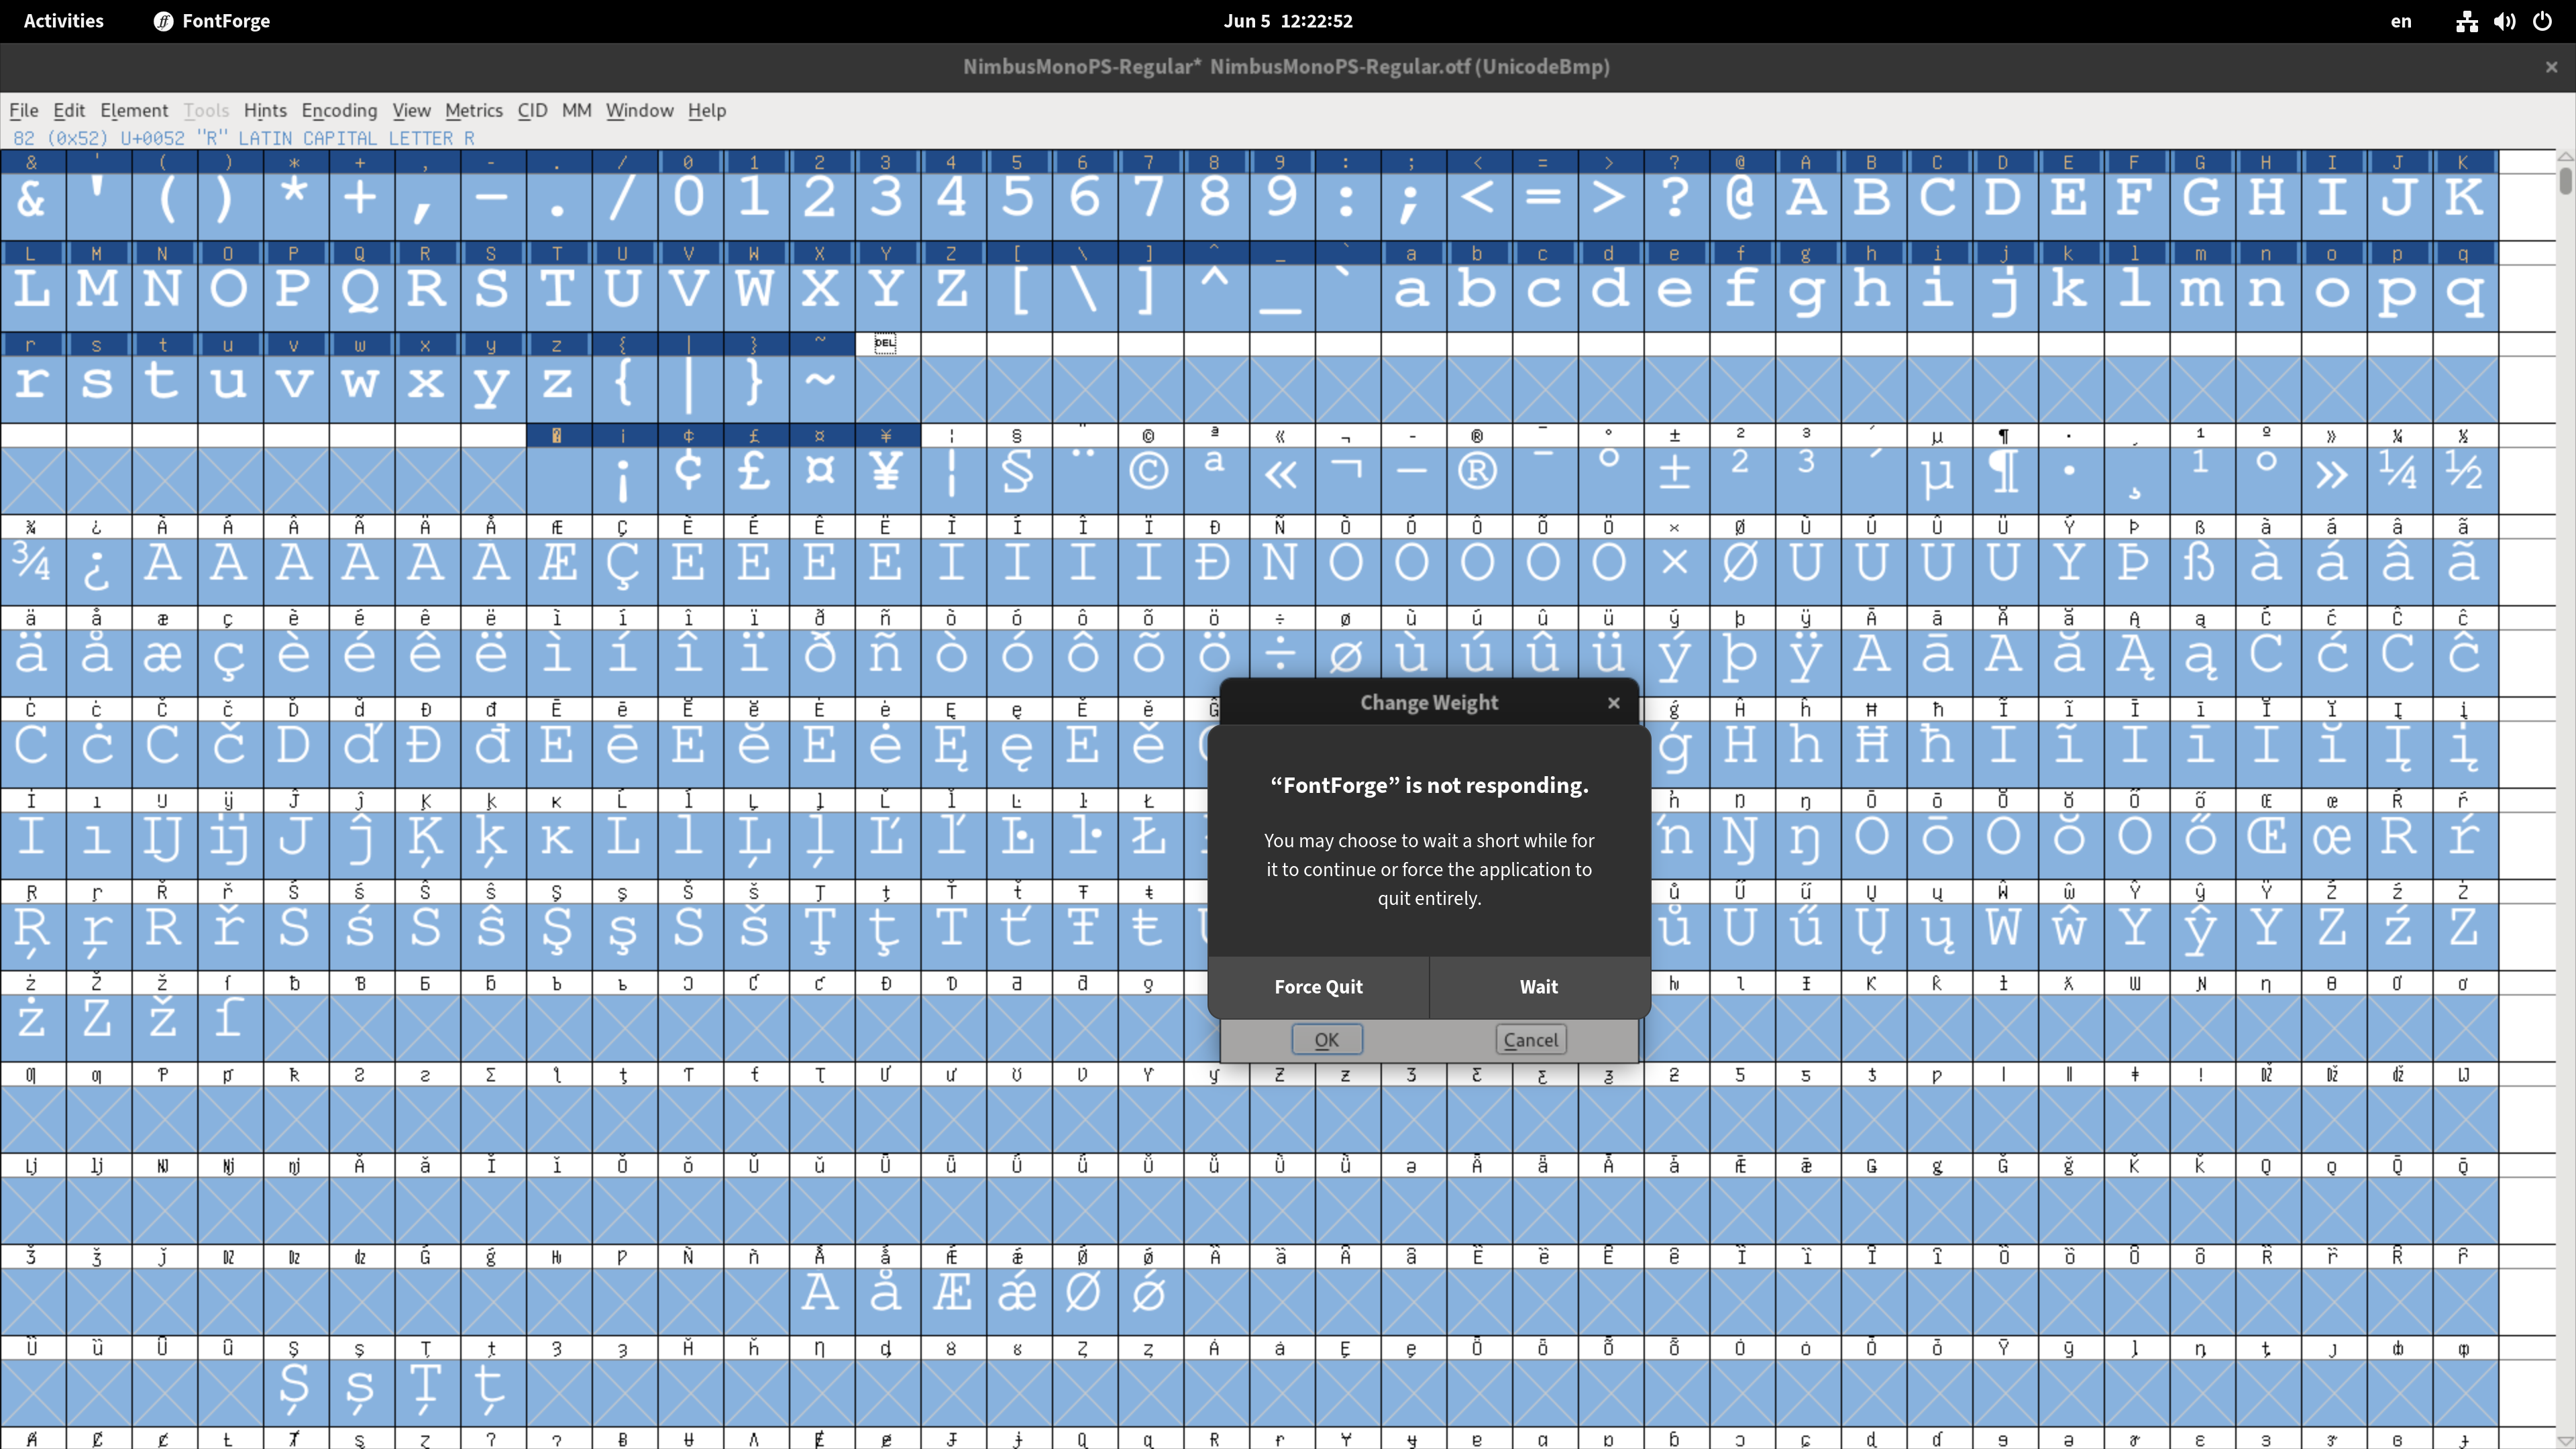Close the Change Weight dialog
2576x1449 pixels.
pos(1613,703)
